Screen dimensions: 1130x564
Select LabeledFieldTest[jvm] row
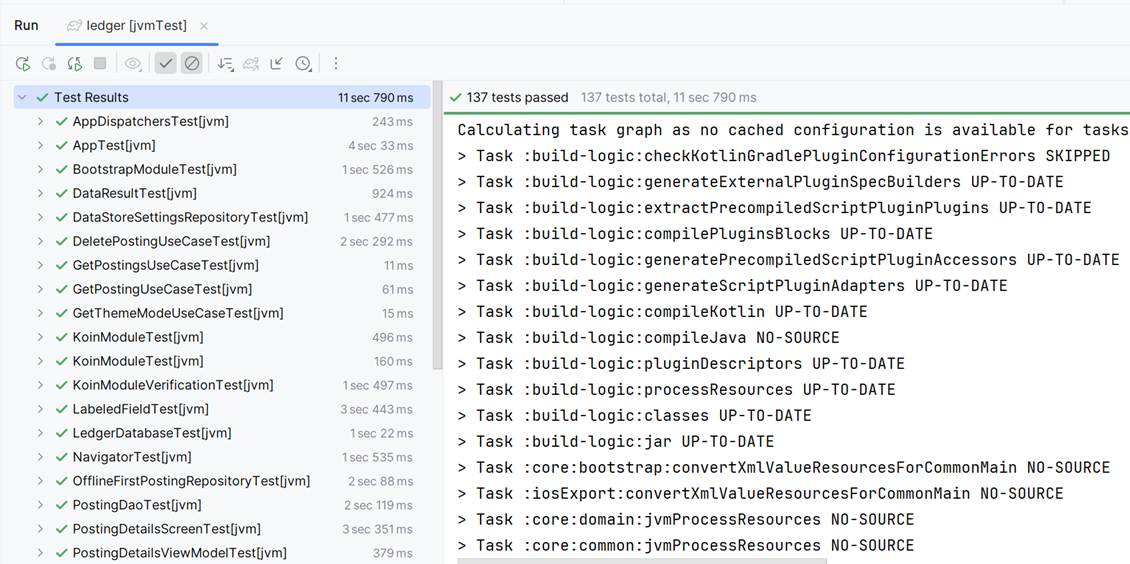coord(222,409)
